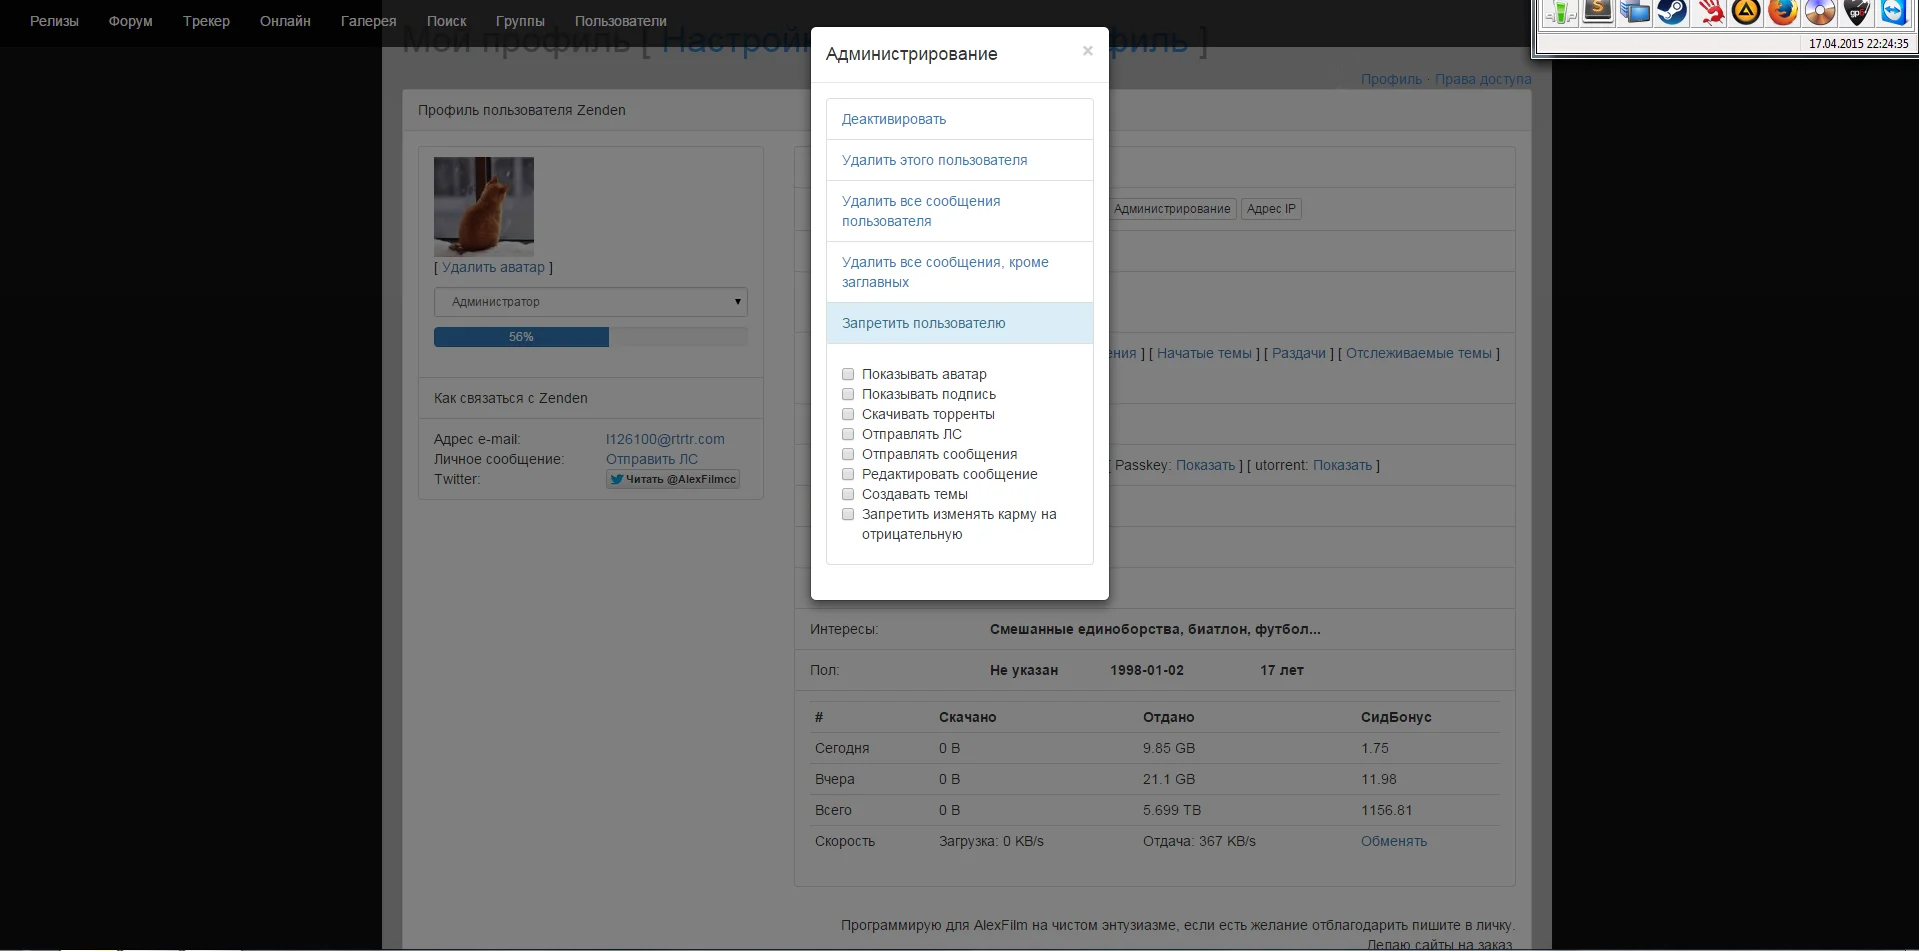This screenshot has width=1919, height=951.
Task: Click the red hand Bloody icon
Action: 1709,12
